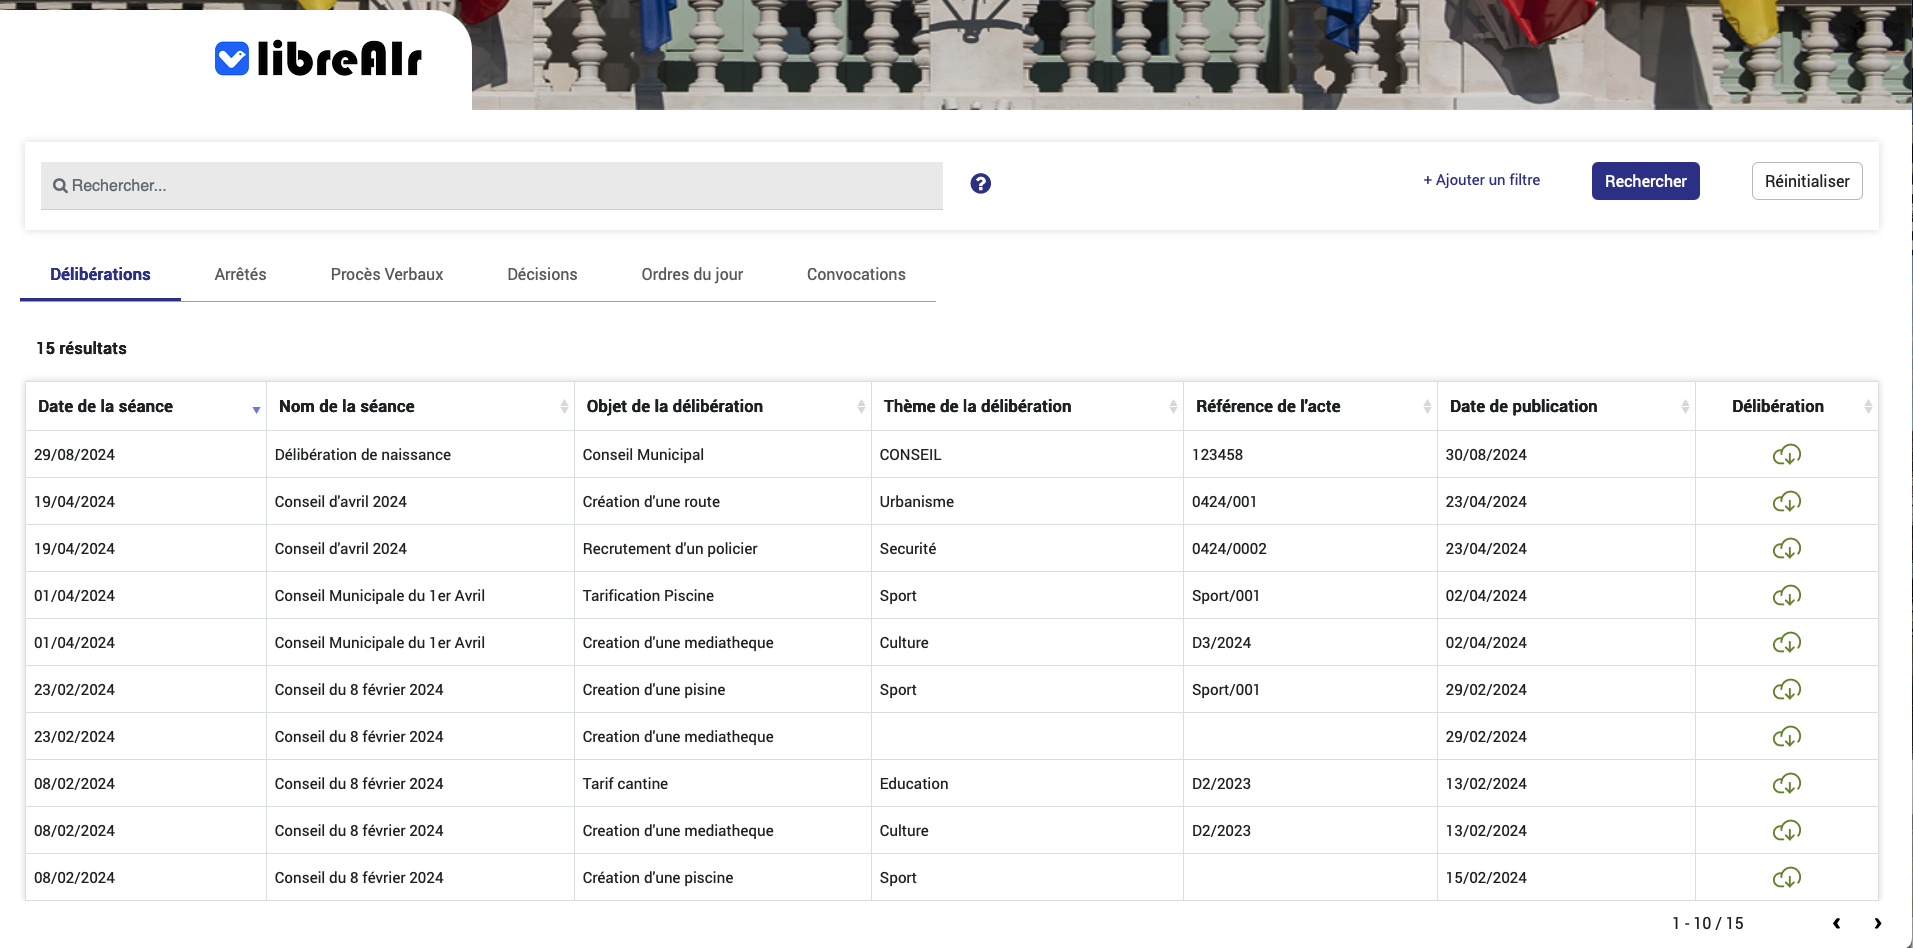This screenshot has height=948, width=1913.
Task: Click the libreAir logo
Action: click(x=318, y=59)
